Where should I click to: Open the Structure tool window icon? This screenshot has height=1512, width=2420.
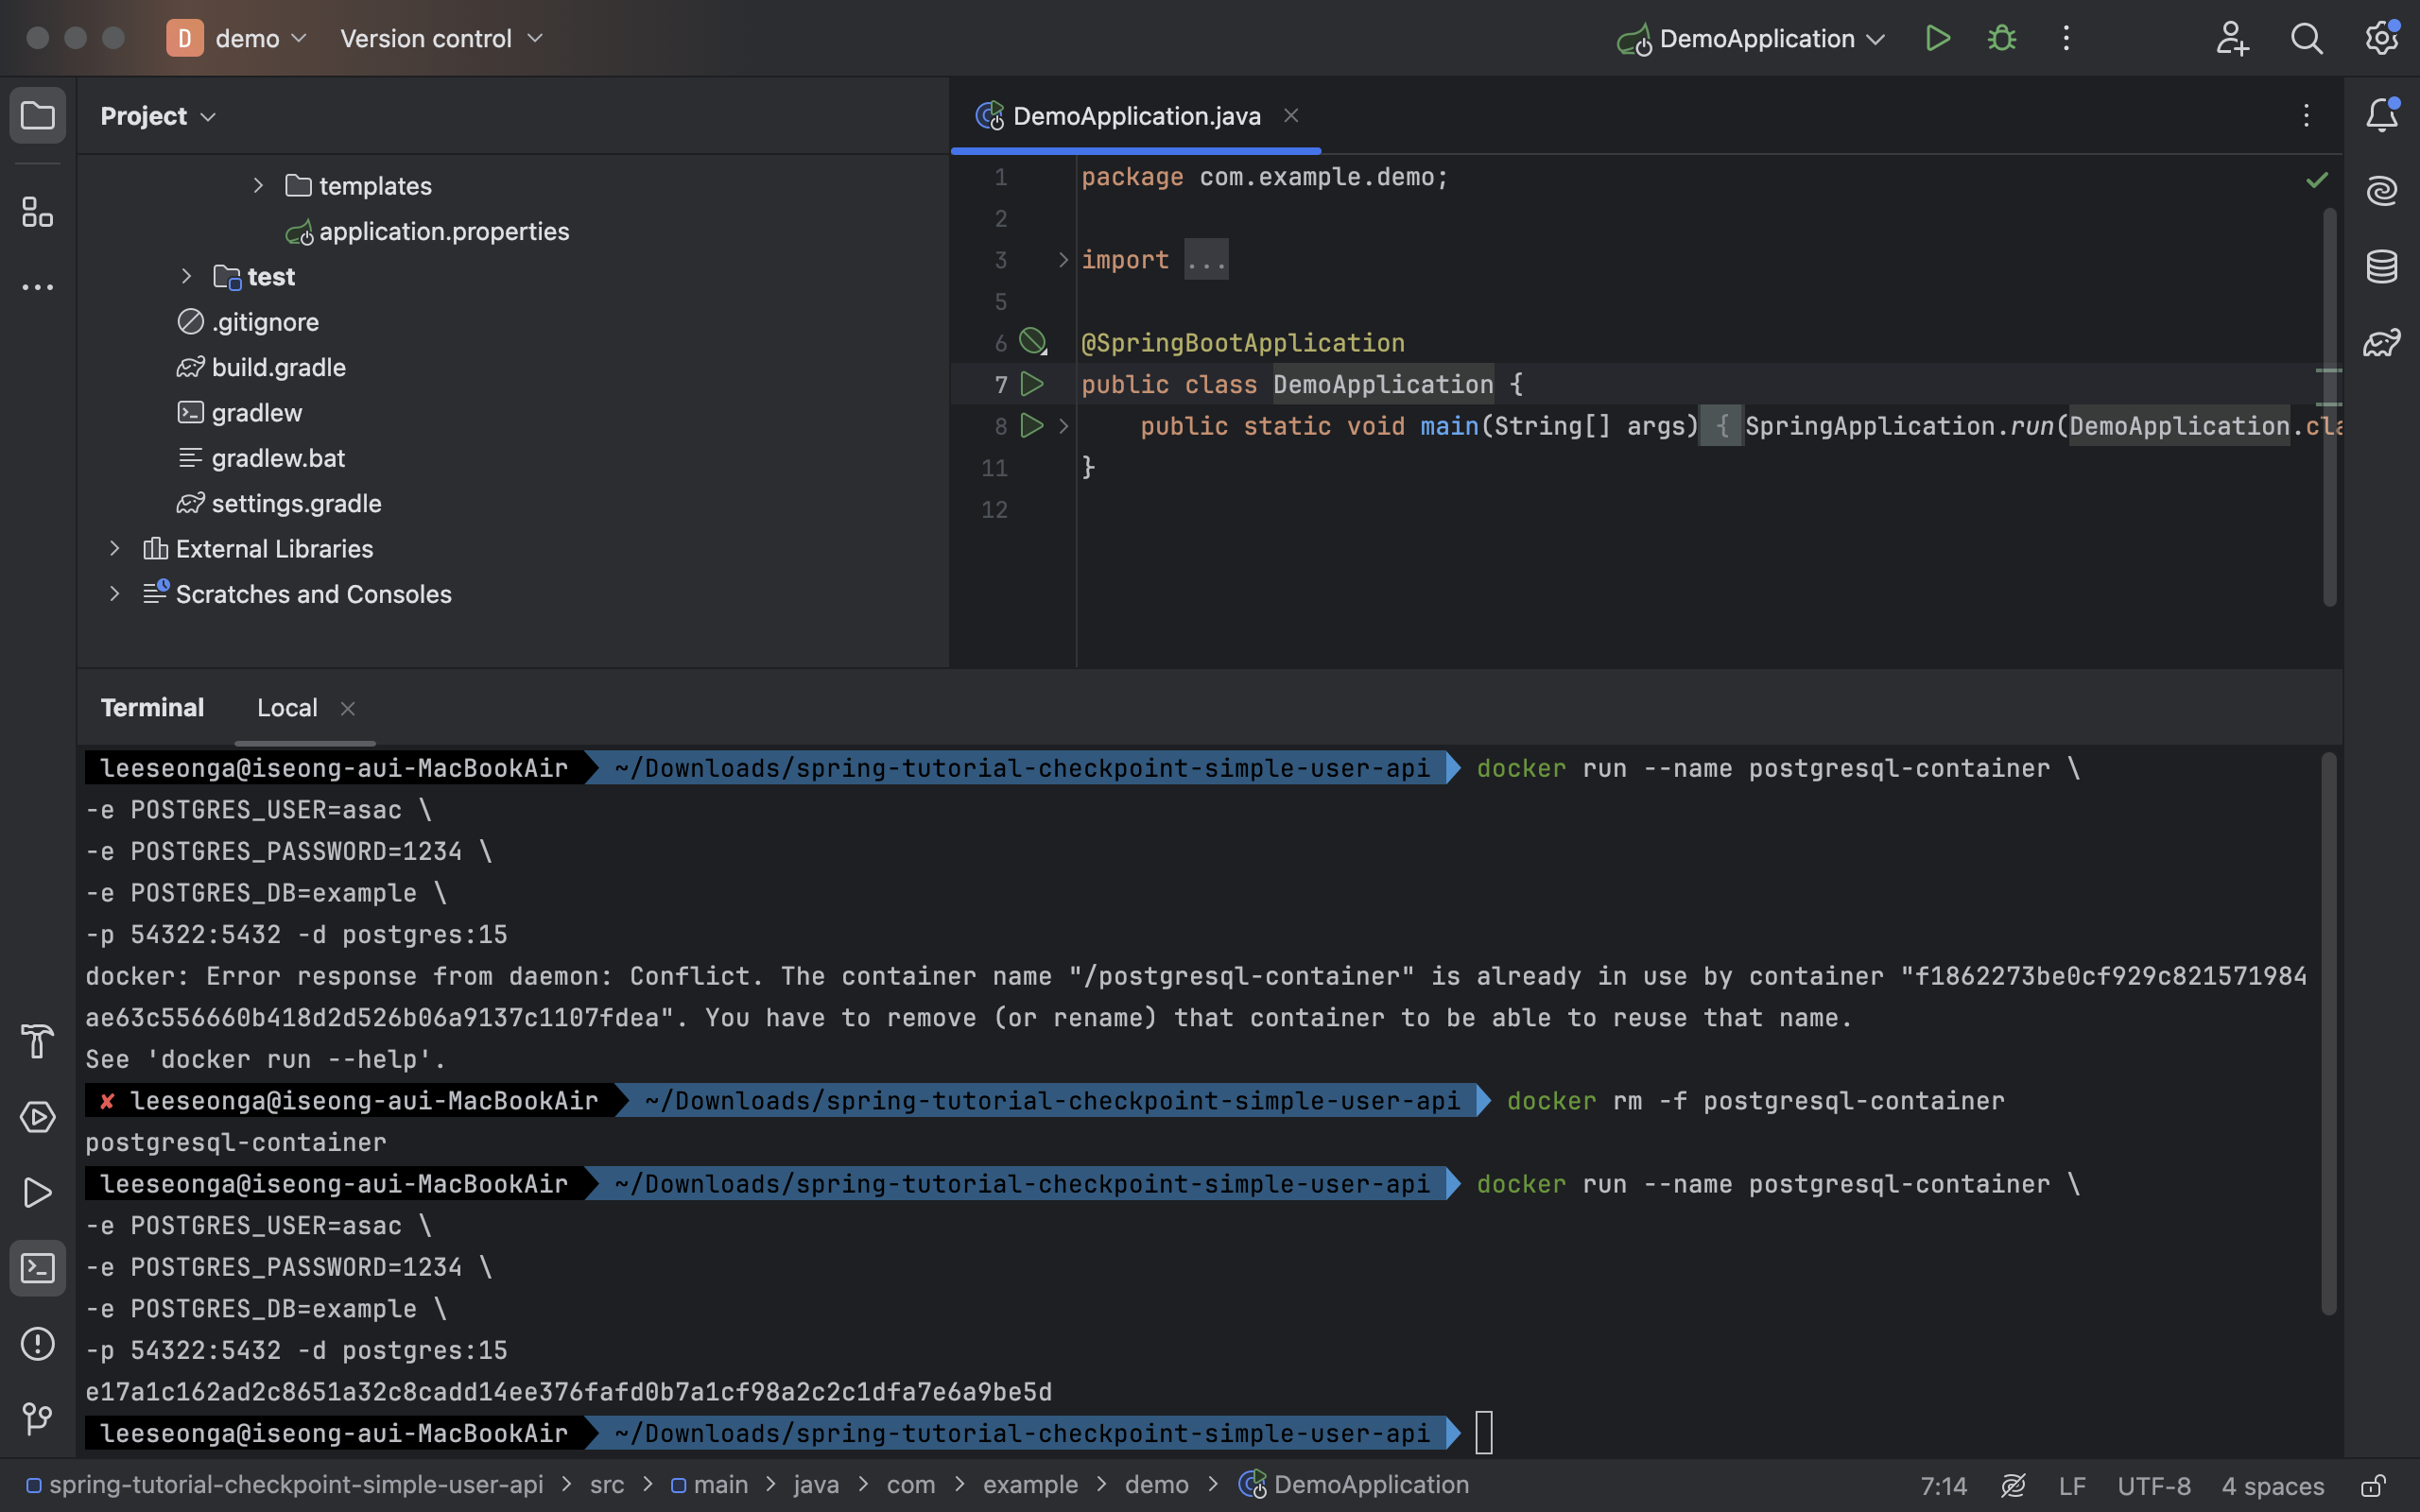(x=37, y=212)
